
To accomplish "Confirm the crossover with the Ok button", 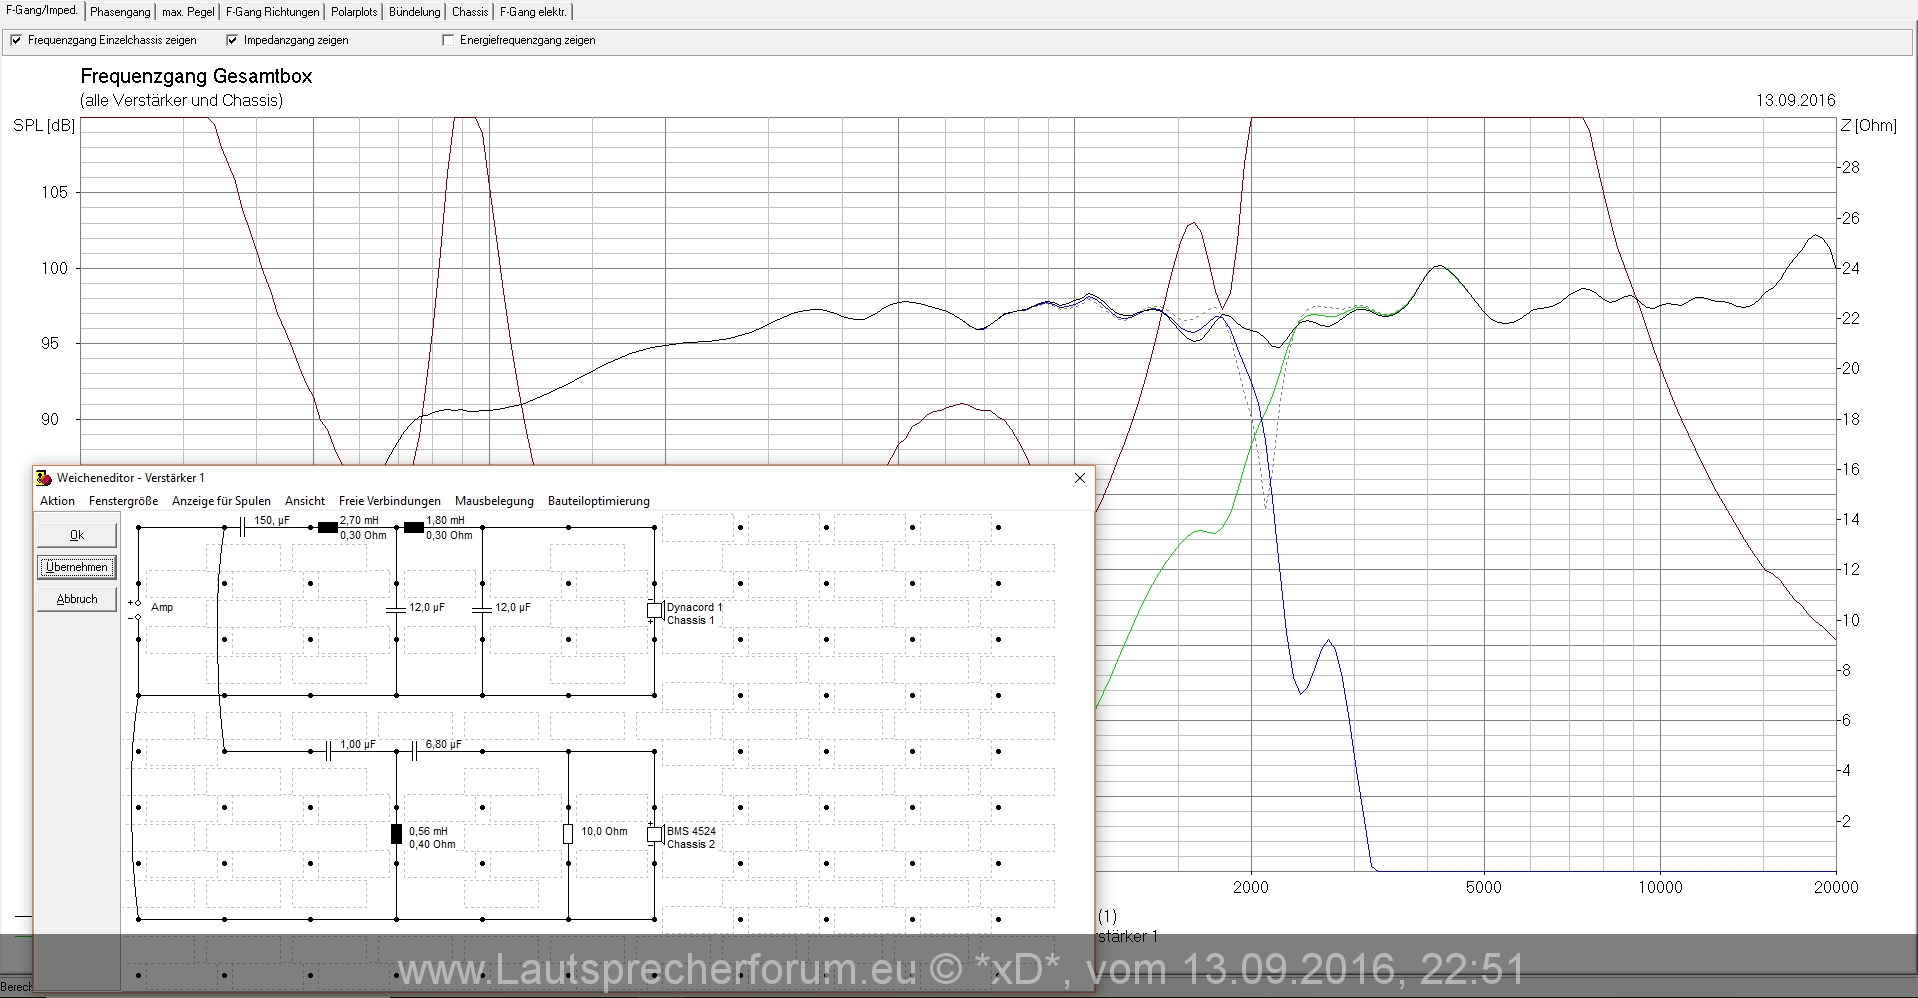I will coord(77,535).
